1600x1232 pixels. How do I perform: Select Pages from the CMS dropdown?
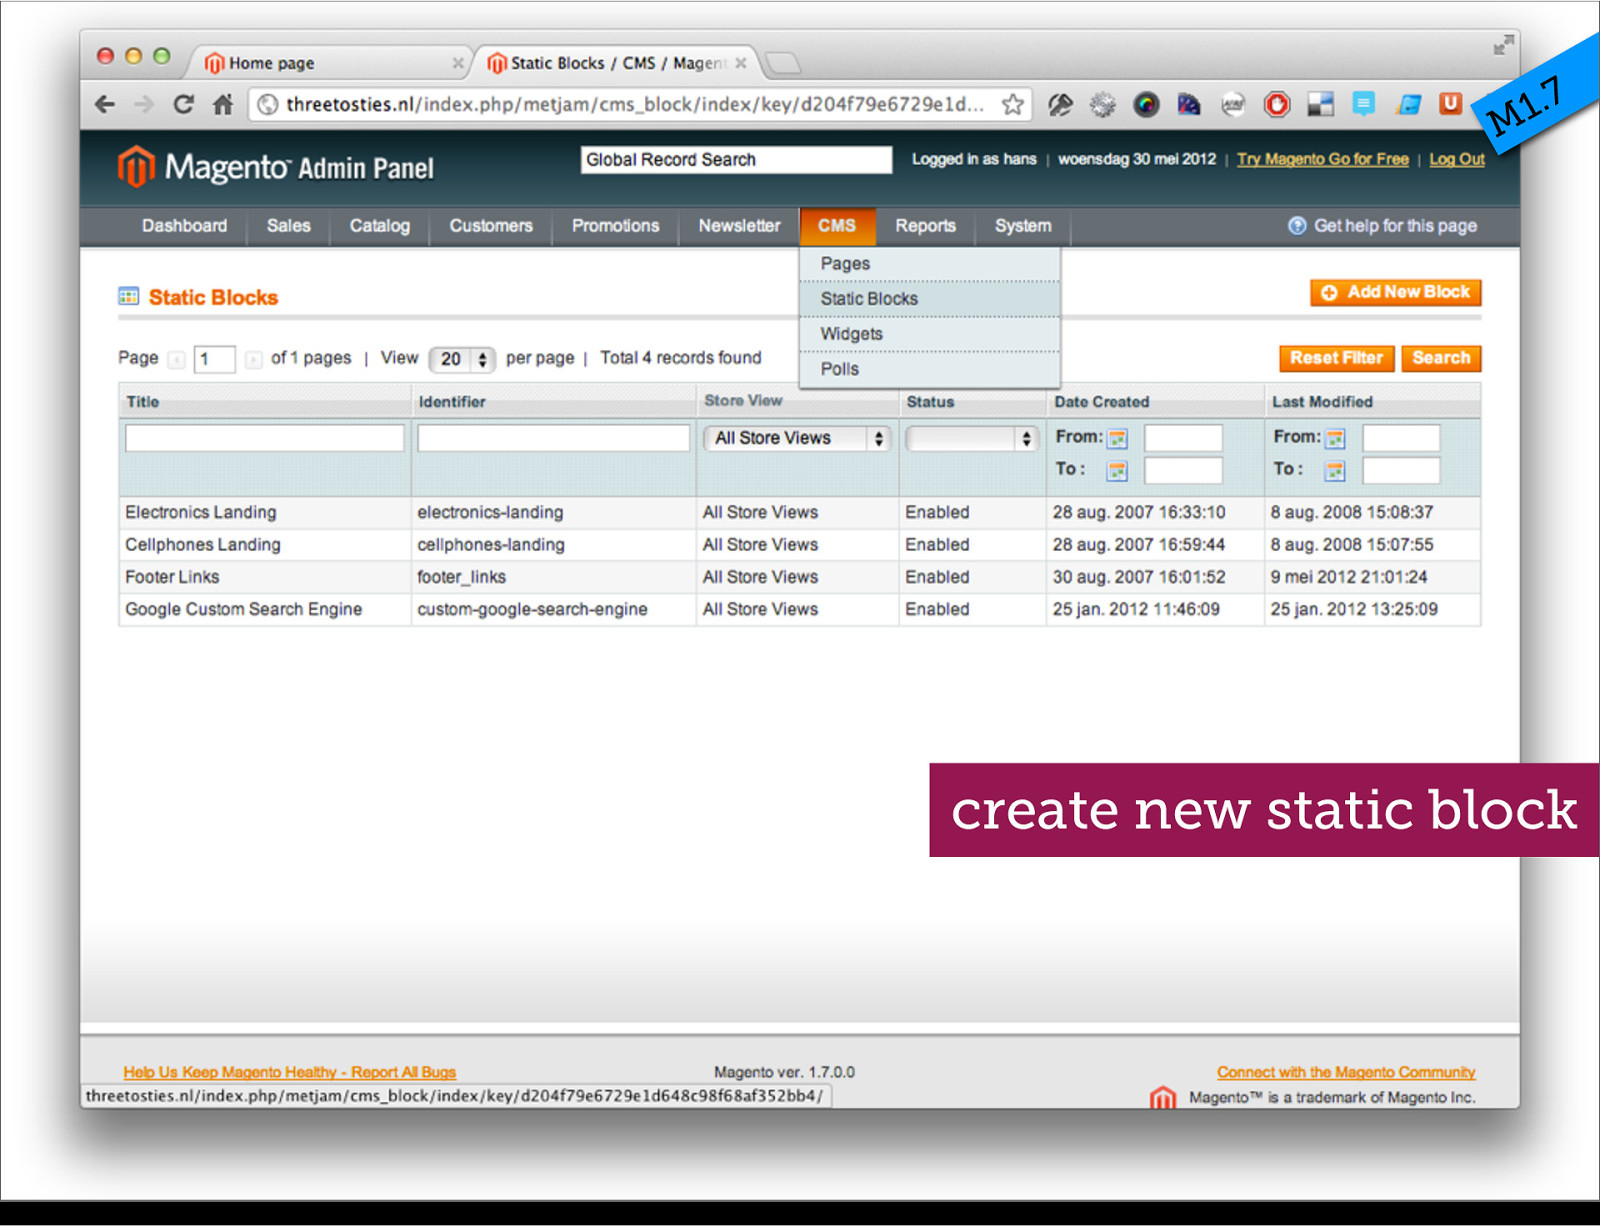tap(930, 264)
